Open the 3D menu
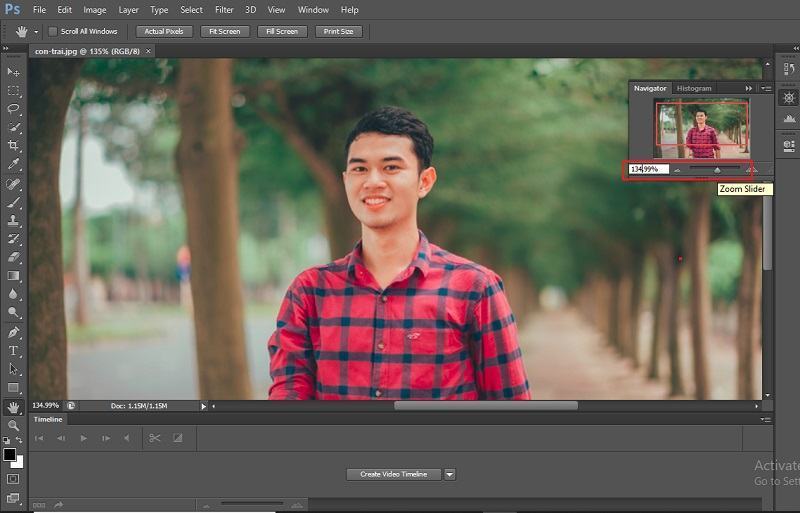The height and width of the screenshot is (513, 800). [x=251, y=10]
